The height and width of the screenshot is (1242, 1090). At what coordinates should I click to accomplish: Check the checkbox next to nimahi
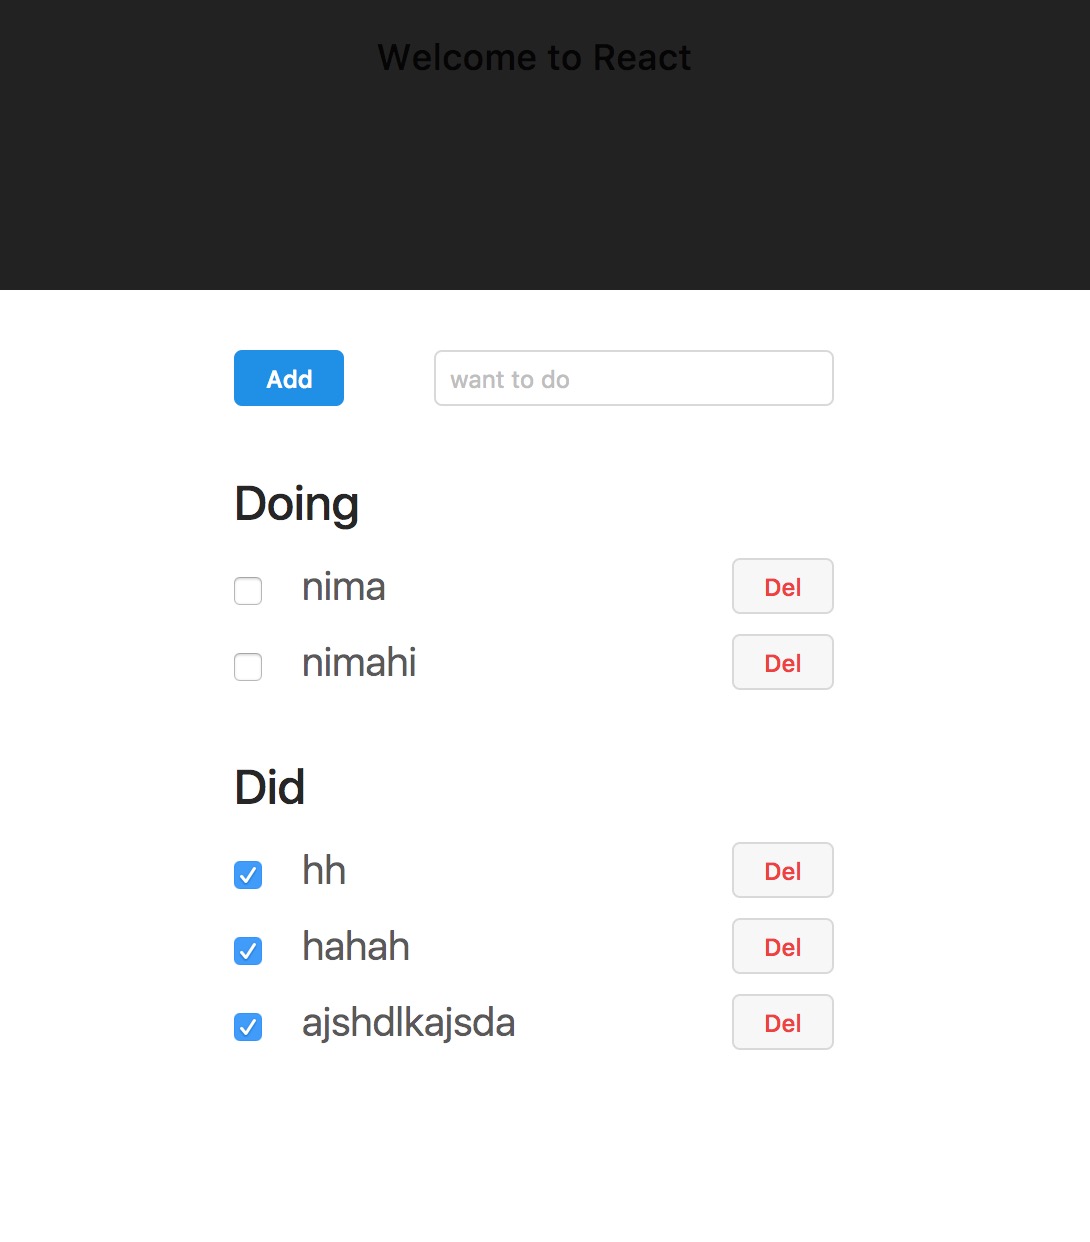(x=247, y=667)
